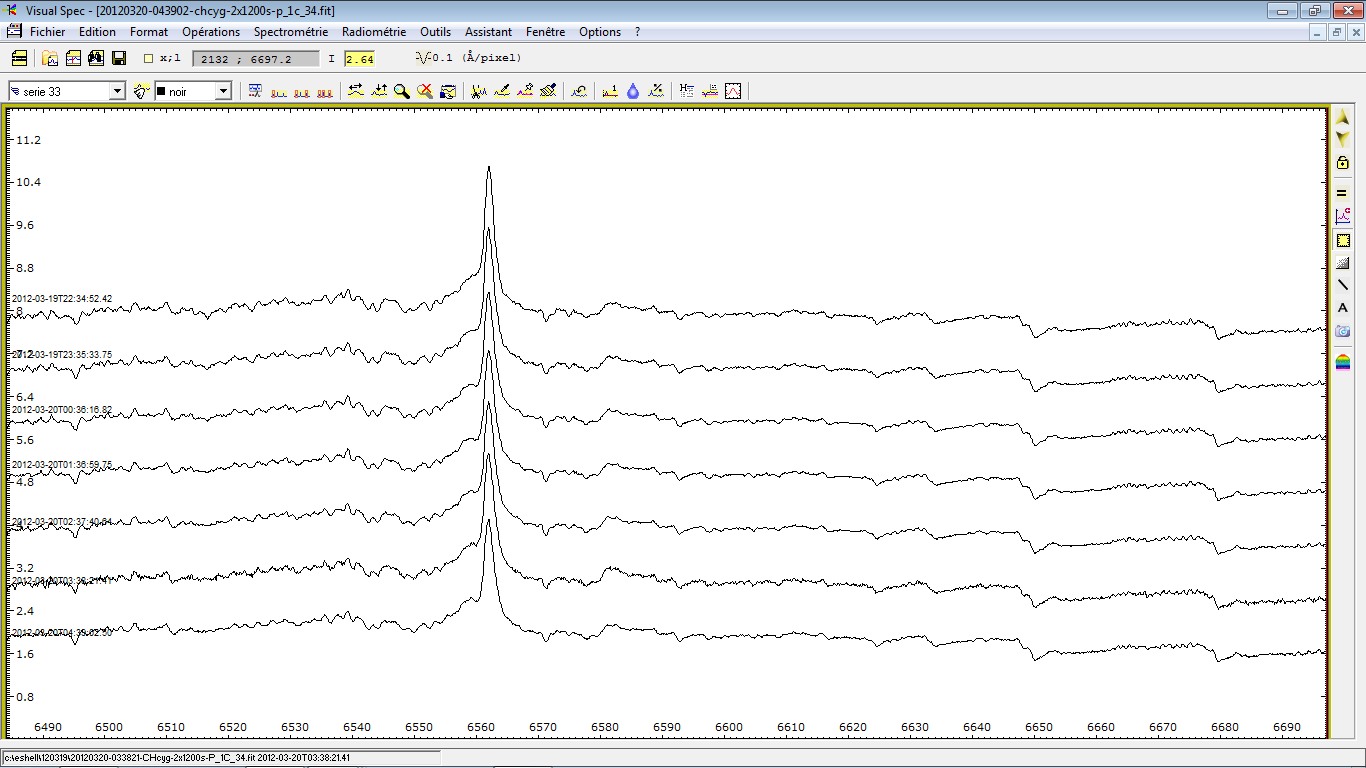
Task: Click the rainbow spectrum color icon
Action: [x=1343, y=361]
